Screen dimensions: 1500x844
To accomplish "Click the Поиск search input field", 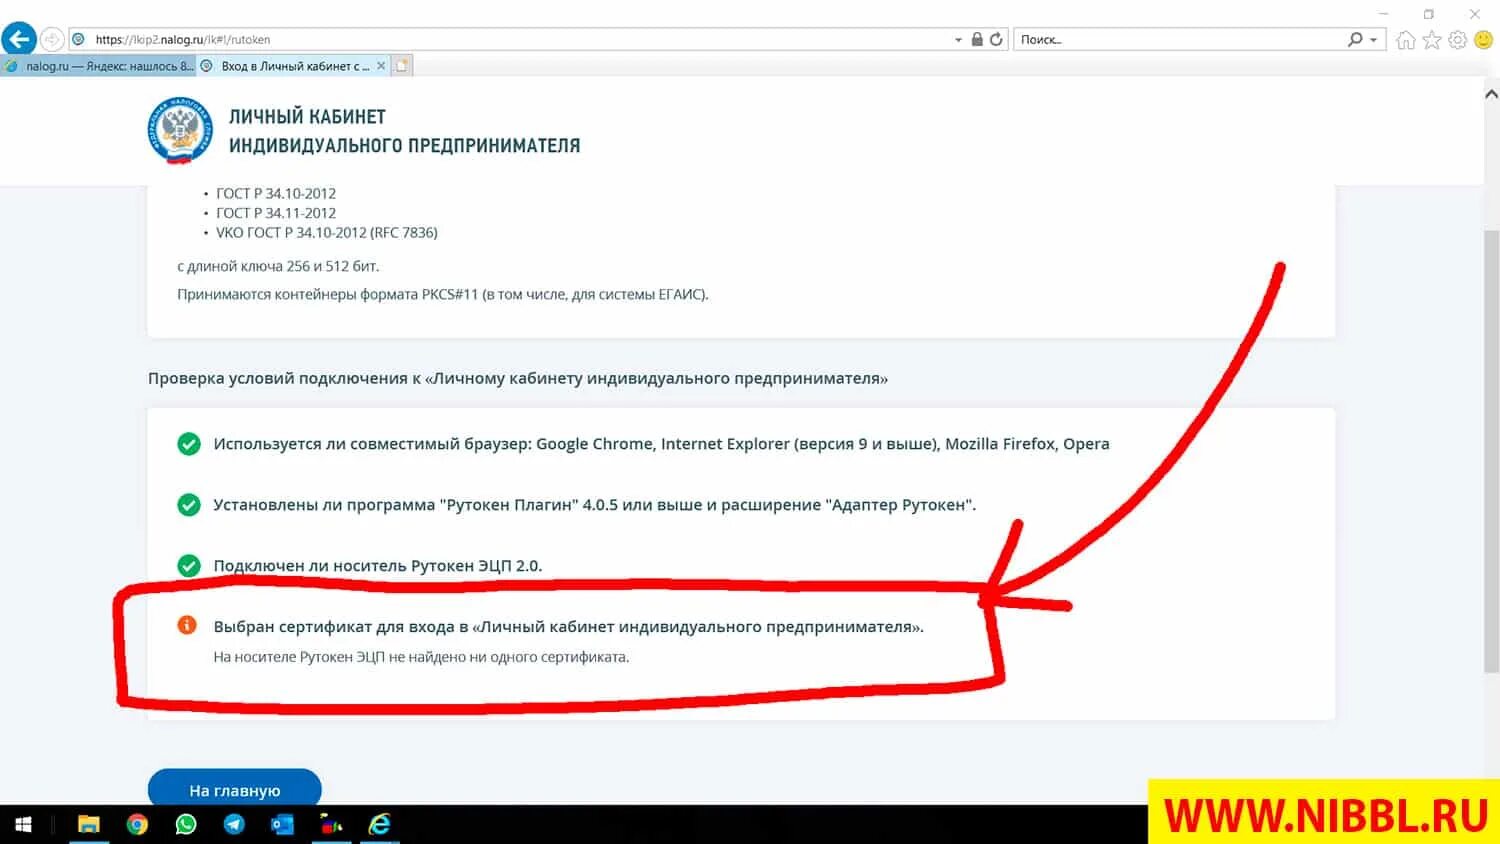I will [x=1180, y=39].
